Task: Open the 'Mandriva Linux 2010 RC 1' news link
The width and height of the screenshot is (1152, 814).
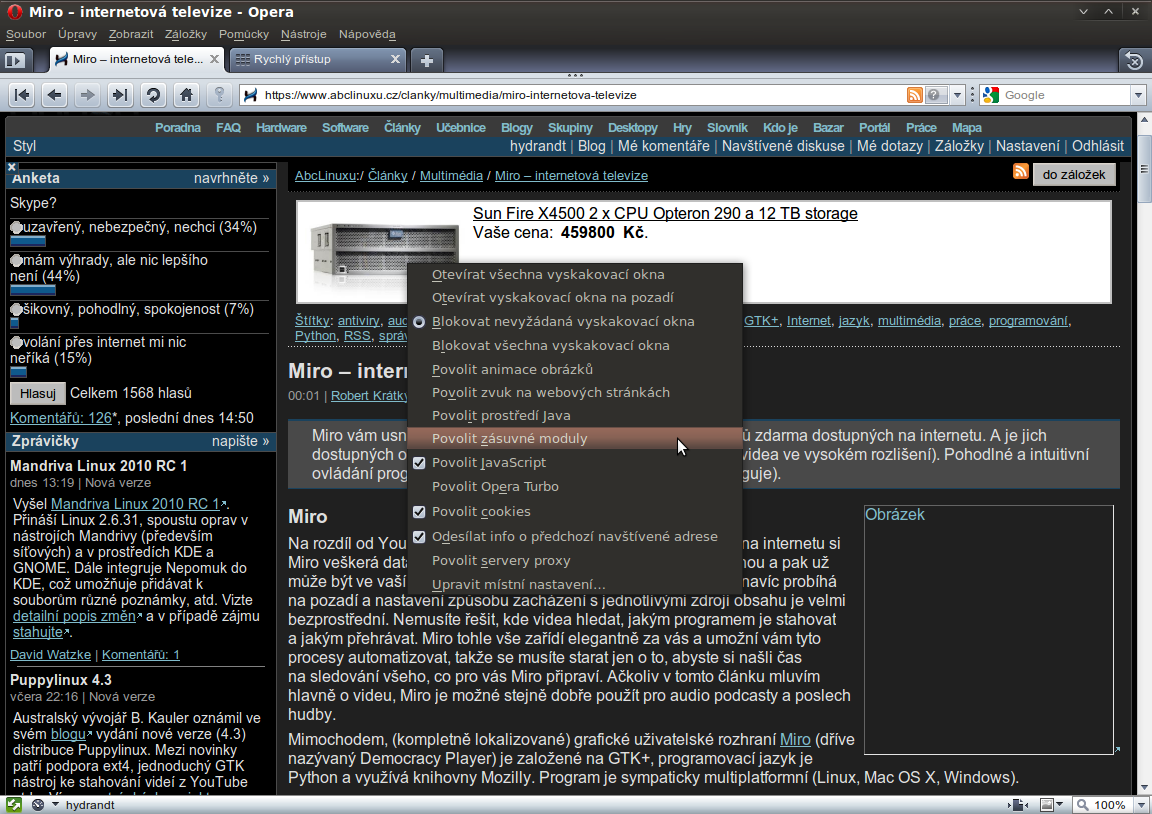Action: pyautogui.click(x=135, y=504)
